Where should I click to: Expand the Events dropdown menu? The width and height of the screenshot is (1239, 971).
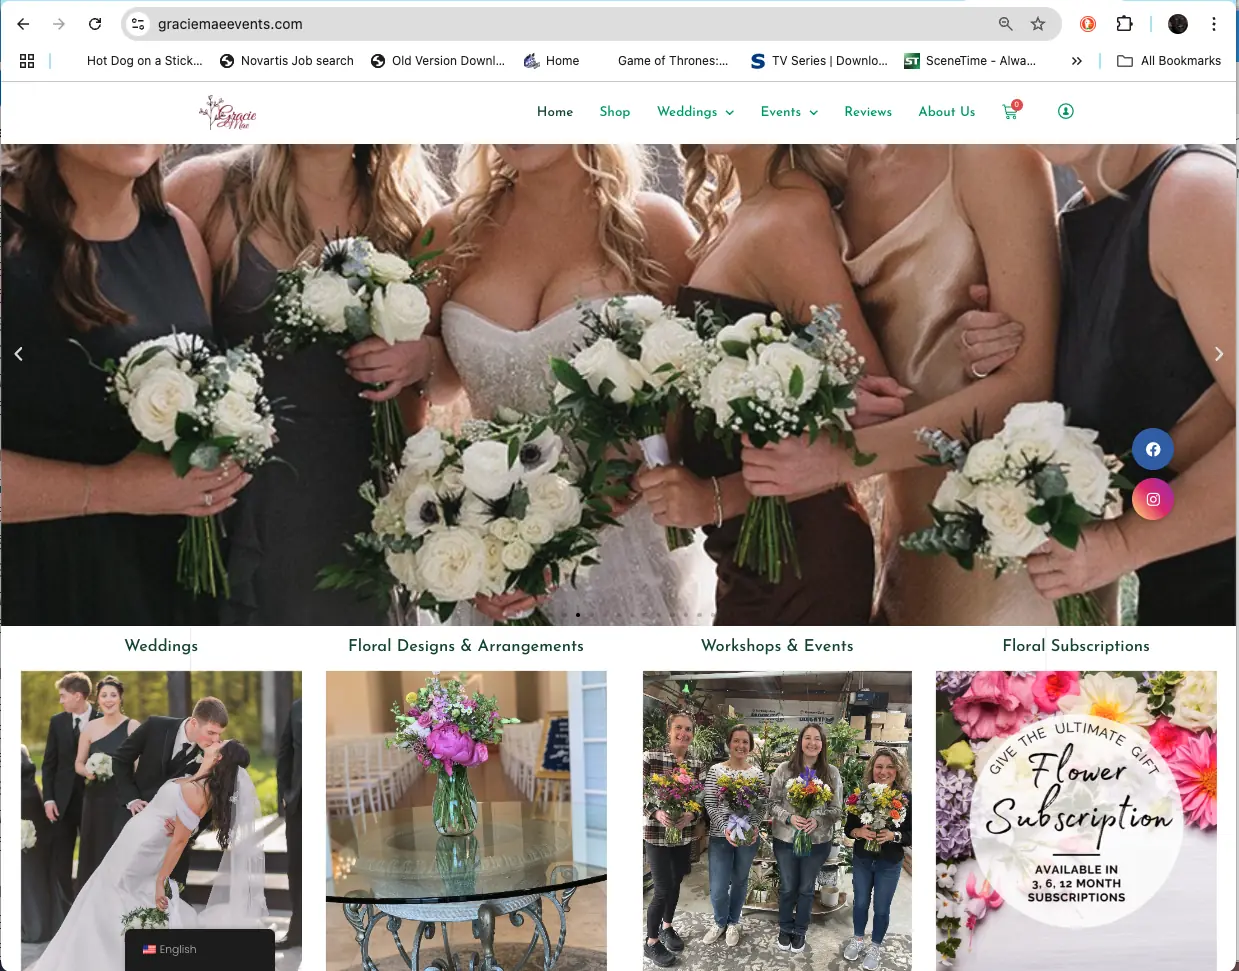pyautogui.click(x=789, y=112)
